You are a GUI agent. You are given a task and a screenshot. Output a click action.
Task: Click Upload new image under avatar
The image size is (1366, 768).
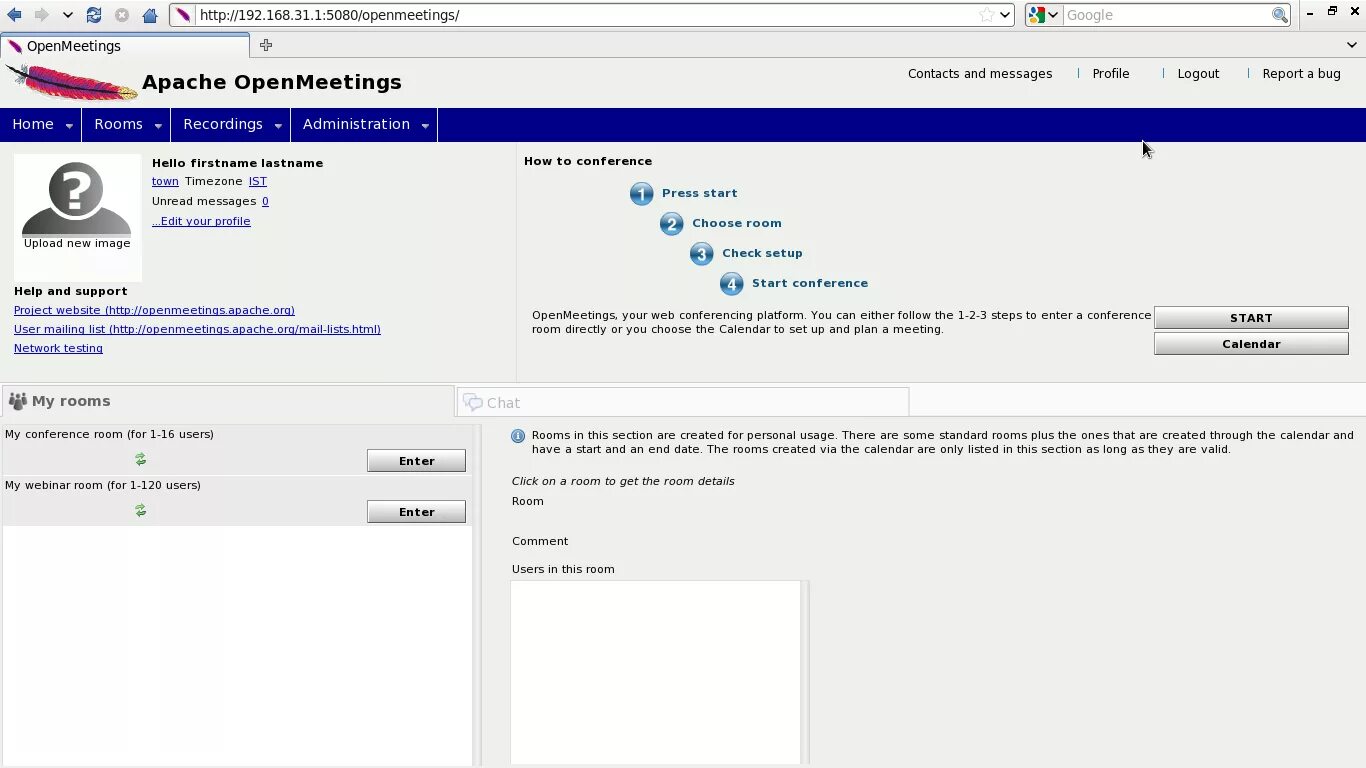coord(77,243)
